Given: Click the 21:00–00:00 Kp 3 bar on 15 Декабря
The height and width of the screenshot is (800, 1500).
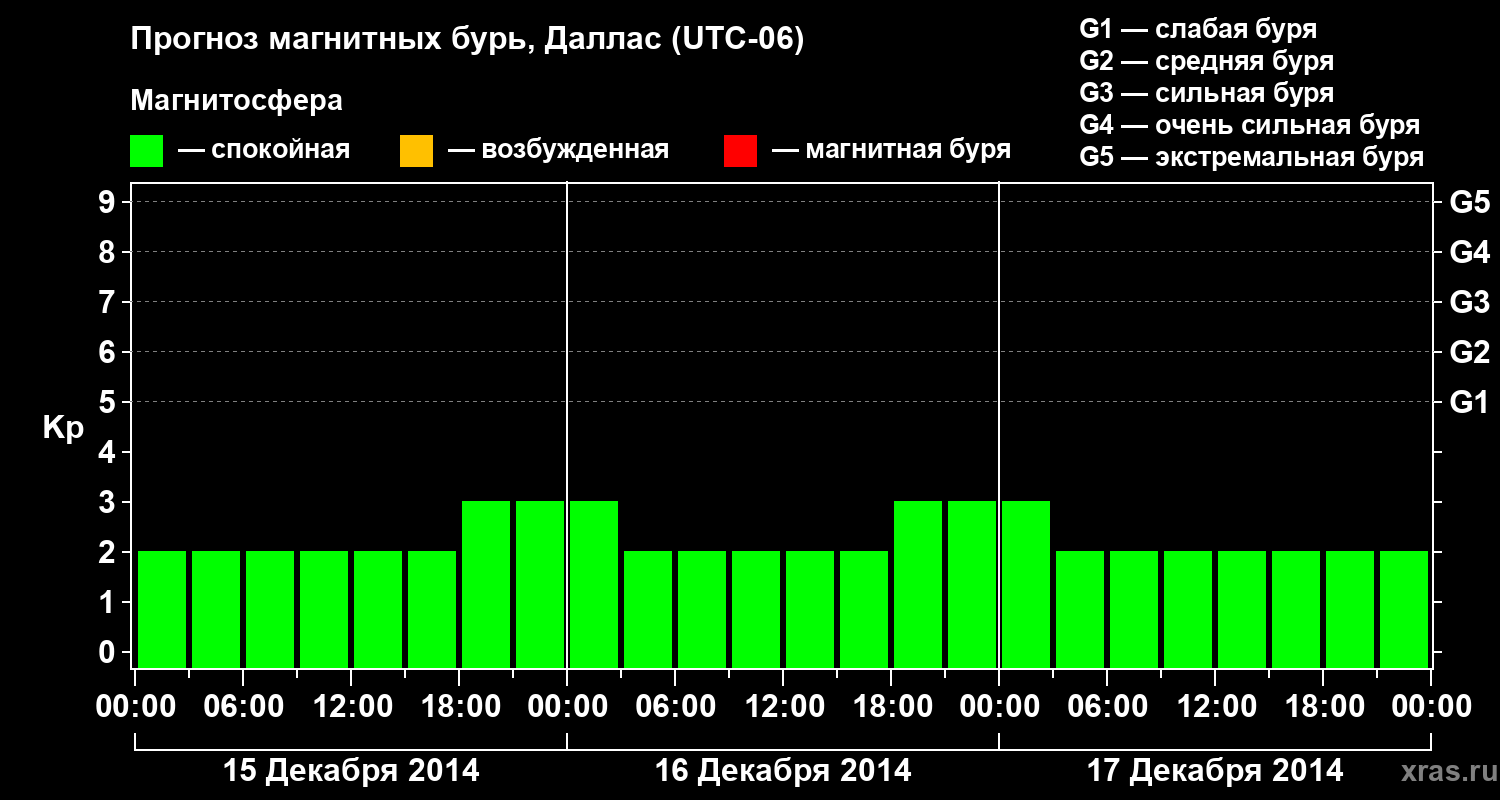Looking at the screenshot, I should pos(540,584).
